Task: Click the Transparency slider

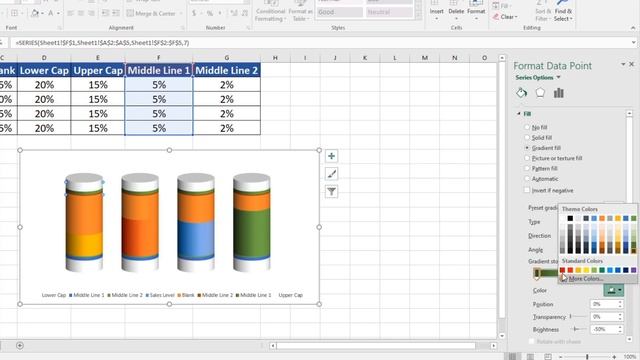Action: (x=578, y=316)
